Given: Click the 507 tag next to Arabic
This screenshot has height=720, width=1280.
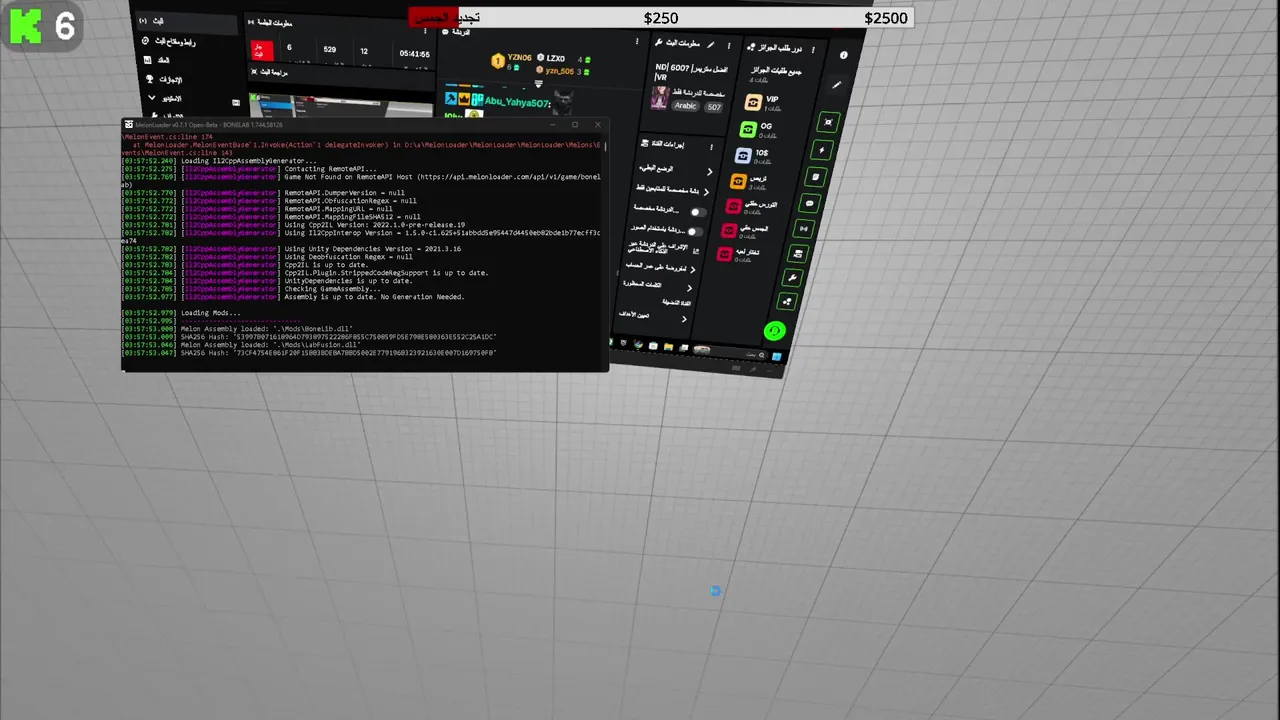Looking at the screenshot, I should (x=713, y=107).
